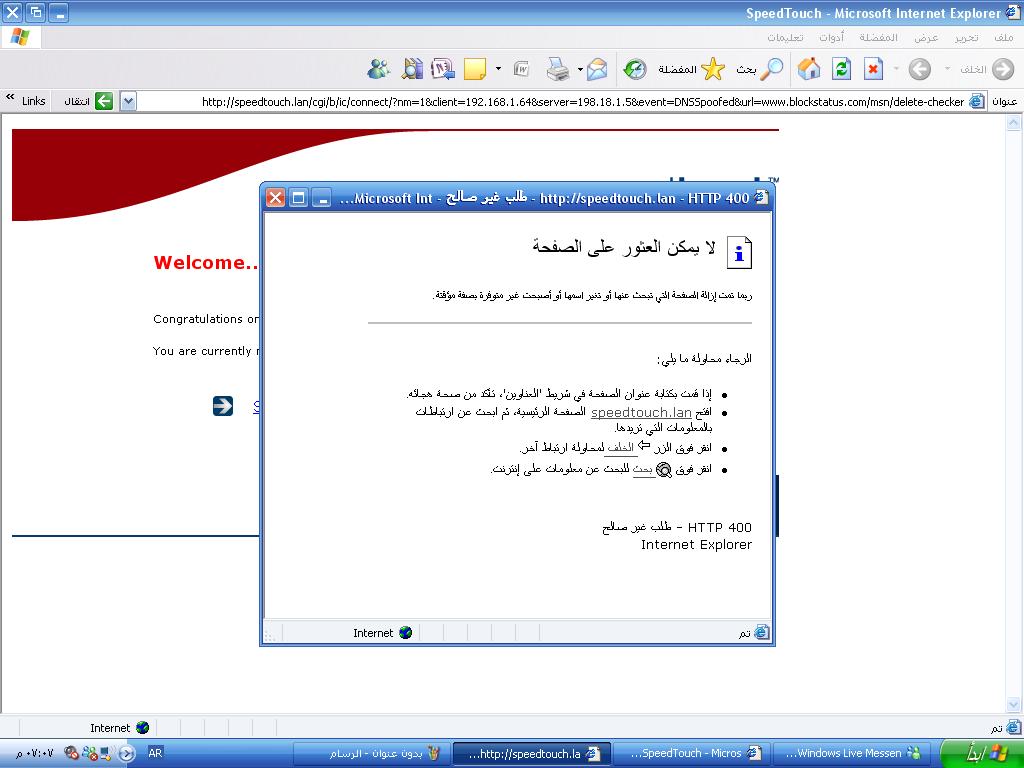Click the Mail envelope toolbar icon

point(597,69)
